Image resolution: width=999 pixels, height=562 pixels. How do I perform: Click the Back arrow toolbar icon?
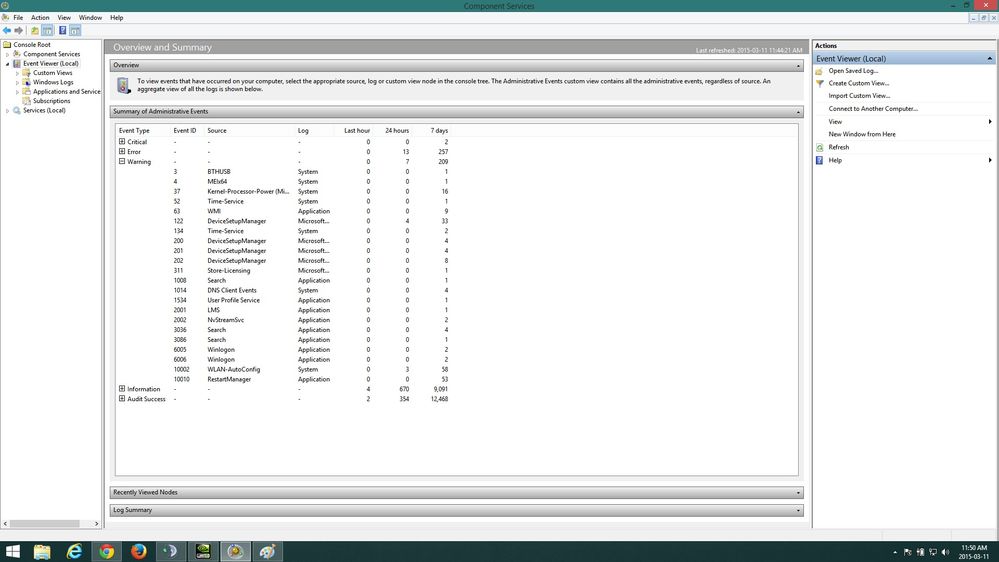click(x=7, y=31)
